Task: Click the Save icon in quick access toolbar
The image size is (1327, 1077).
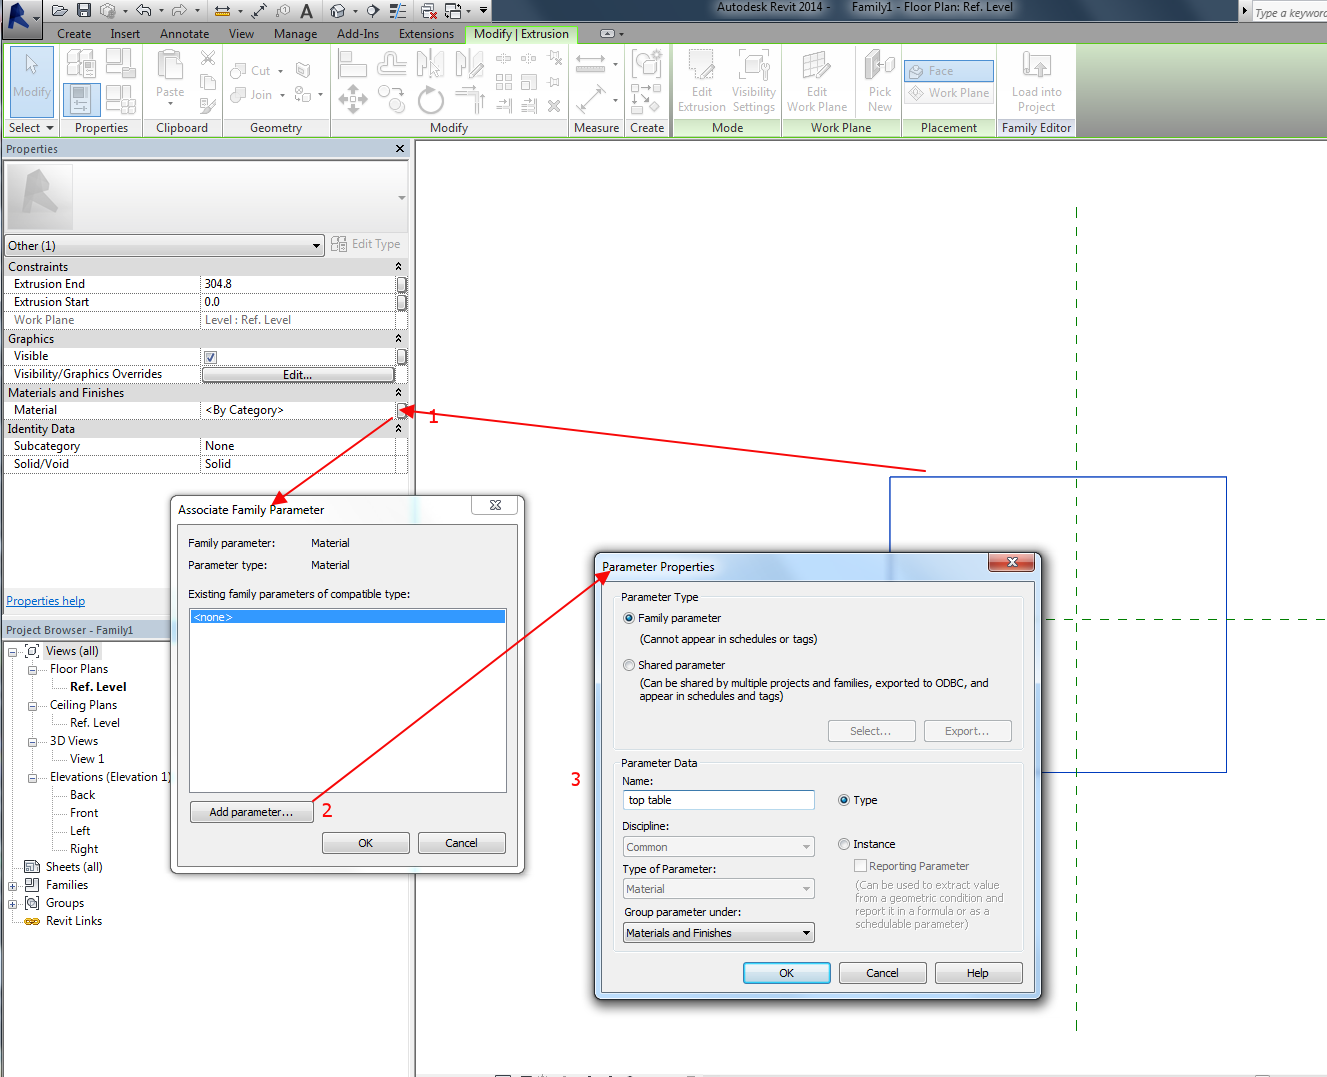Action: (x=84, y=10)
